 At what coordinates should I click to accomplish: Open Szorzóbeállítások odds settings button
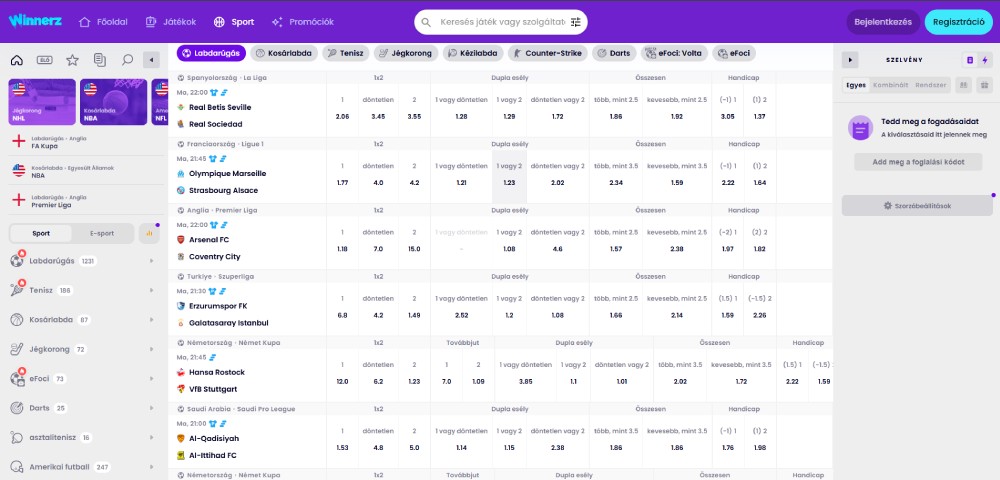[x=917, y=206]
